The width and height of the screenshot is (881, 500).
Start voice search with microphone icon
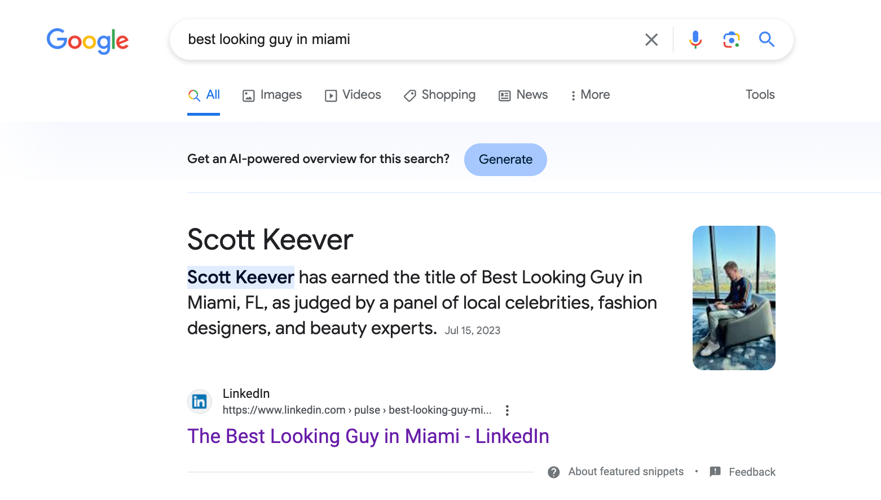point(695,39)
